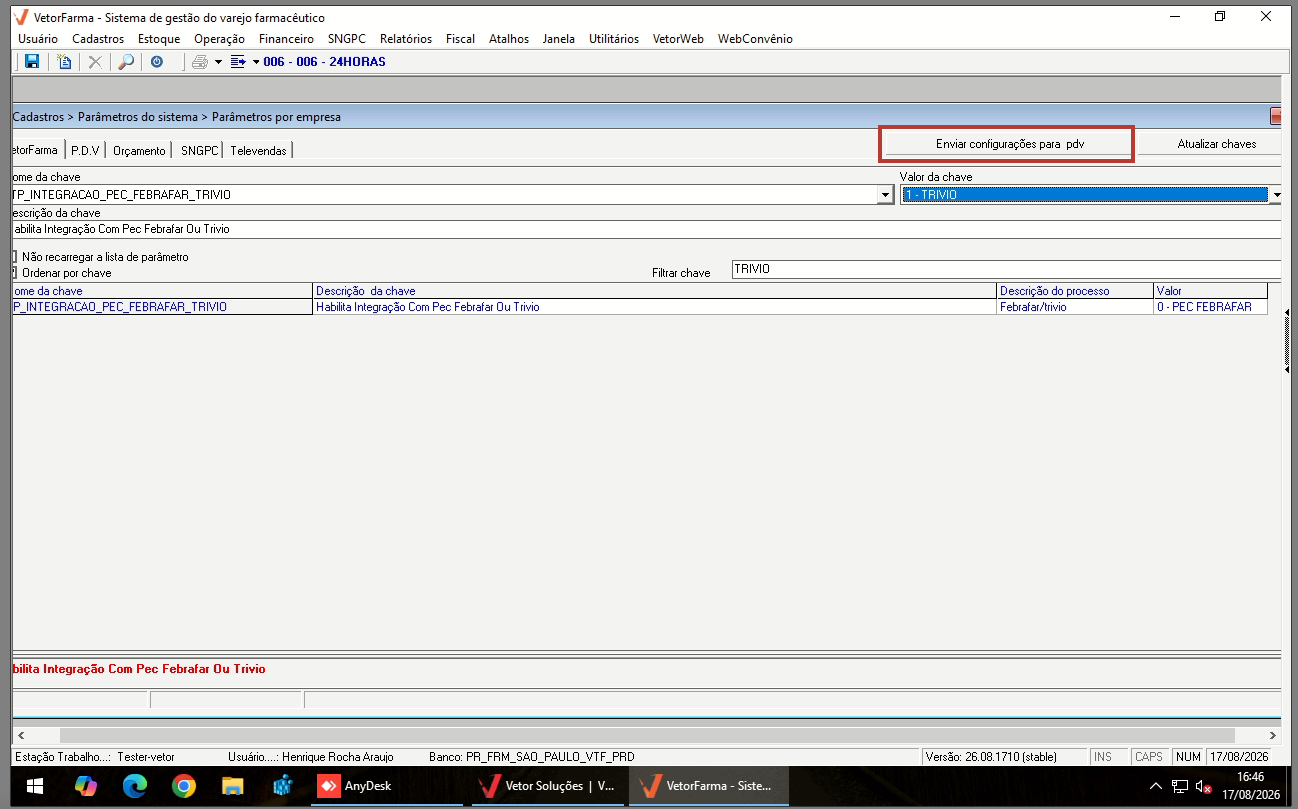Switch to AnyDesk in the taskbar
Viewport: 1298px width, 809px height.
pos(387,787)
